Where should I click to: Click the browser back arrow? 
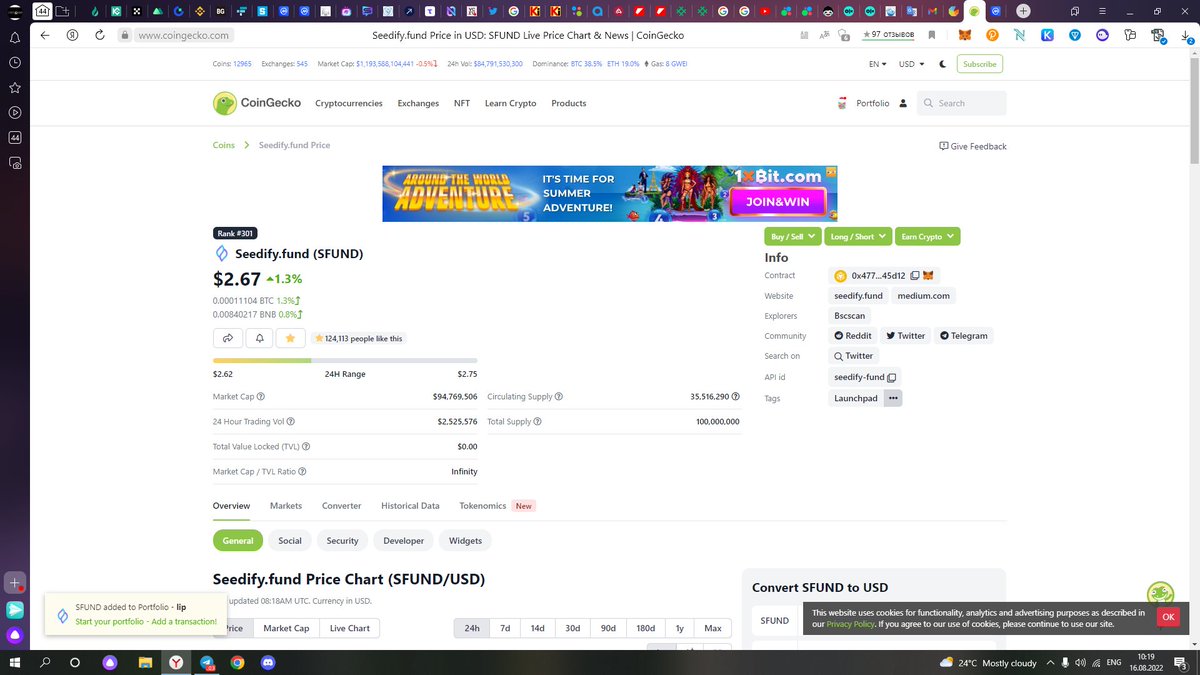pyautogui.click(x=46, y=35)
